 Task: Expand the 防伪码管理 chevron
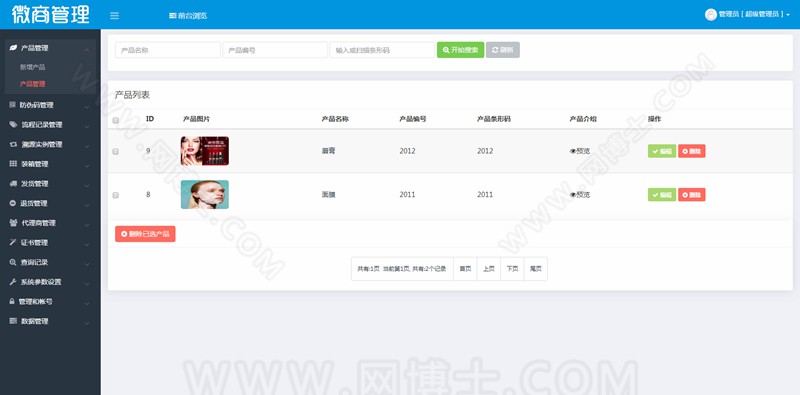coord(87,107)
